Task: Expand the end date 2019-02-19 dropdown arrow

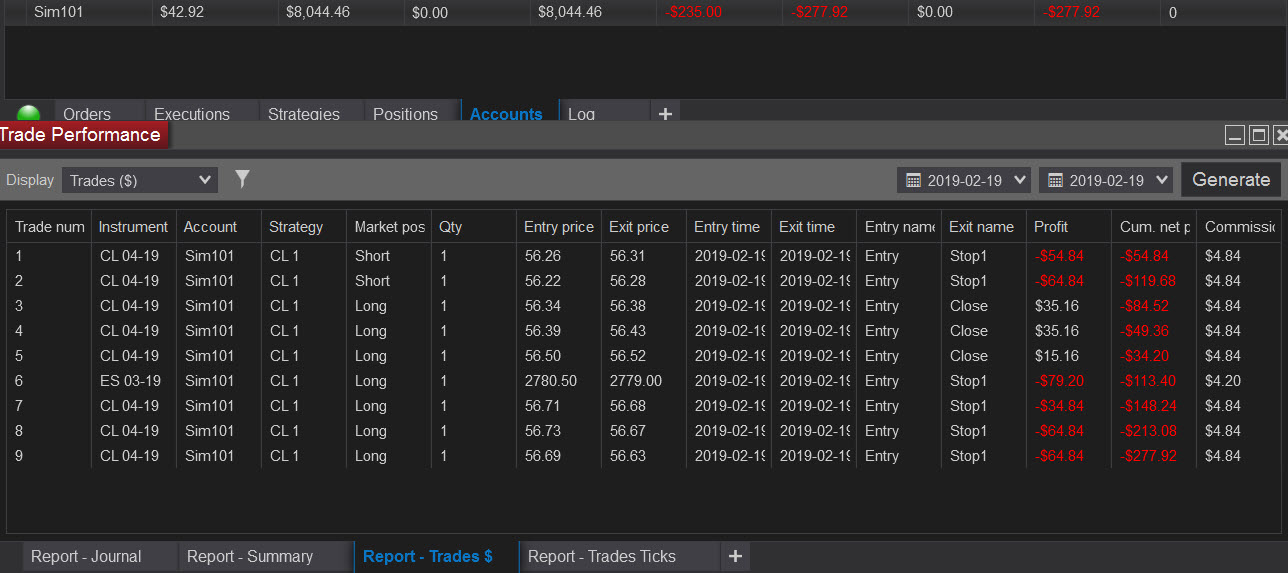Action: (x=1161, y=180)
